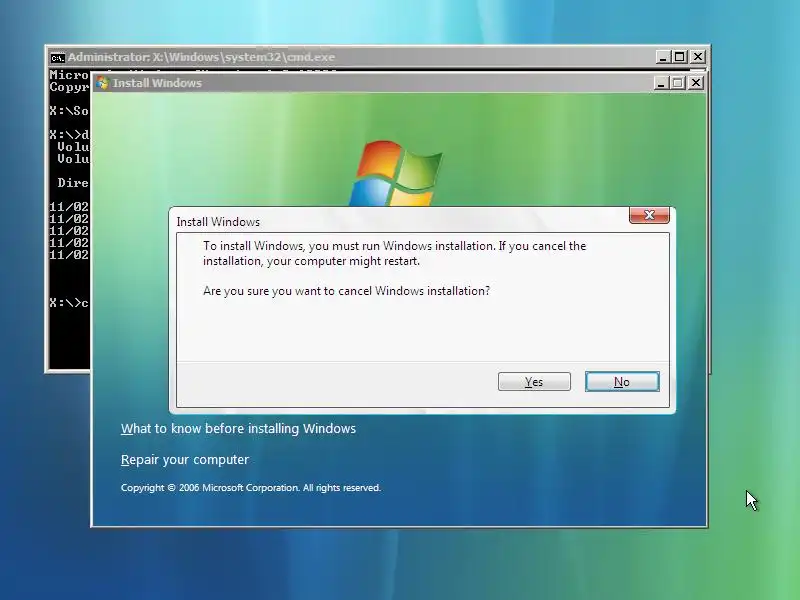This screenshot has height=600, width=800.
Task: Click the Install Windows setup title icon
Action: (103, 83)
